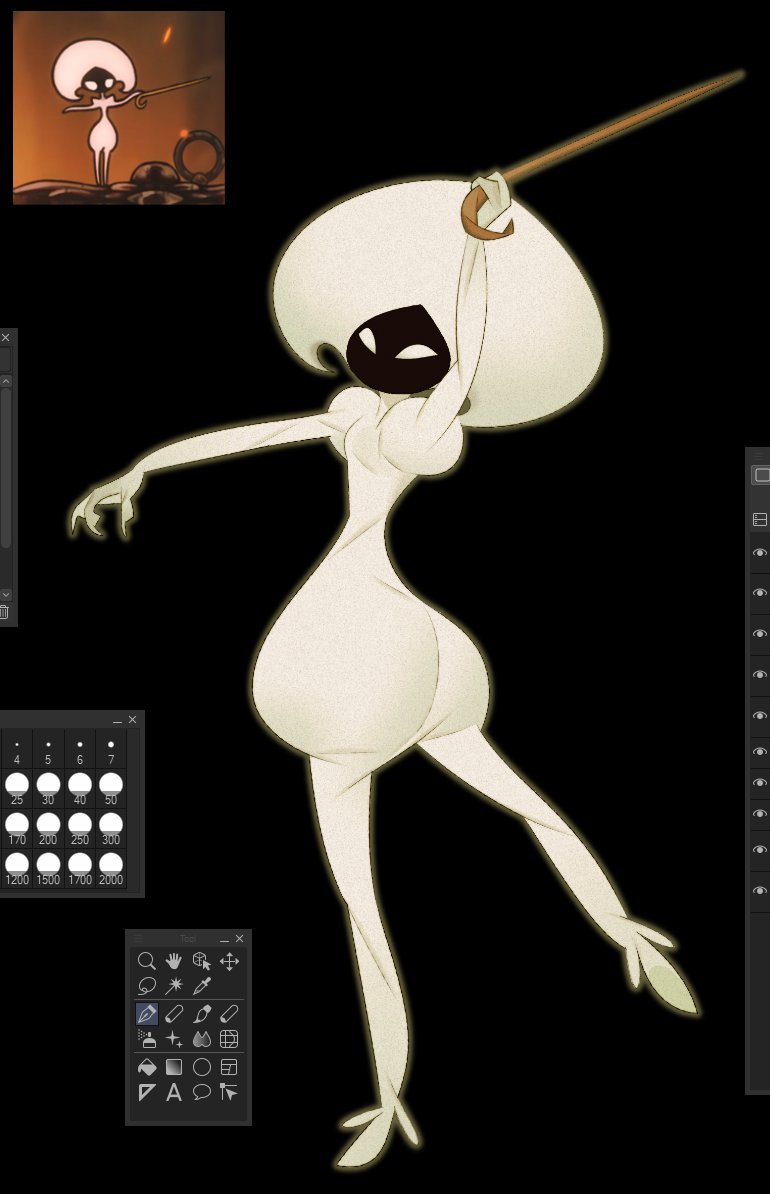770x1194 pixels.
Task: Minimize the Tool palette
Action: point(224,939)
